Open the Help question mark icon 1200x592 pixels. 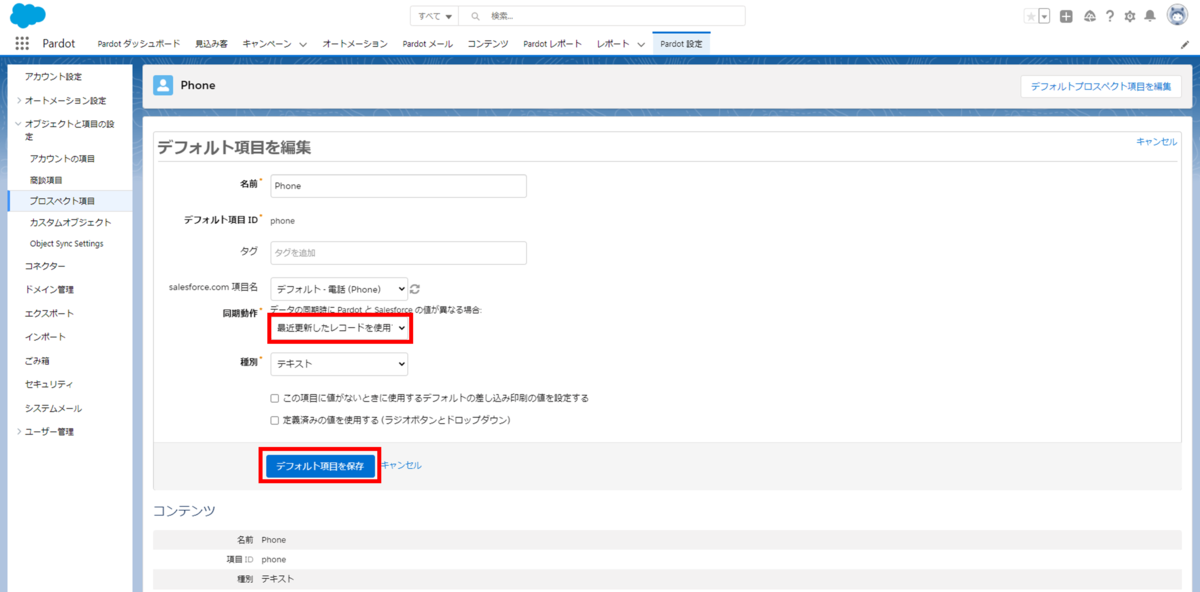(1110, 16)
